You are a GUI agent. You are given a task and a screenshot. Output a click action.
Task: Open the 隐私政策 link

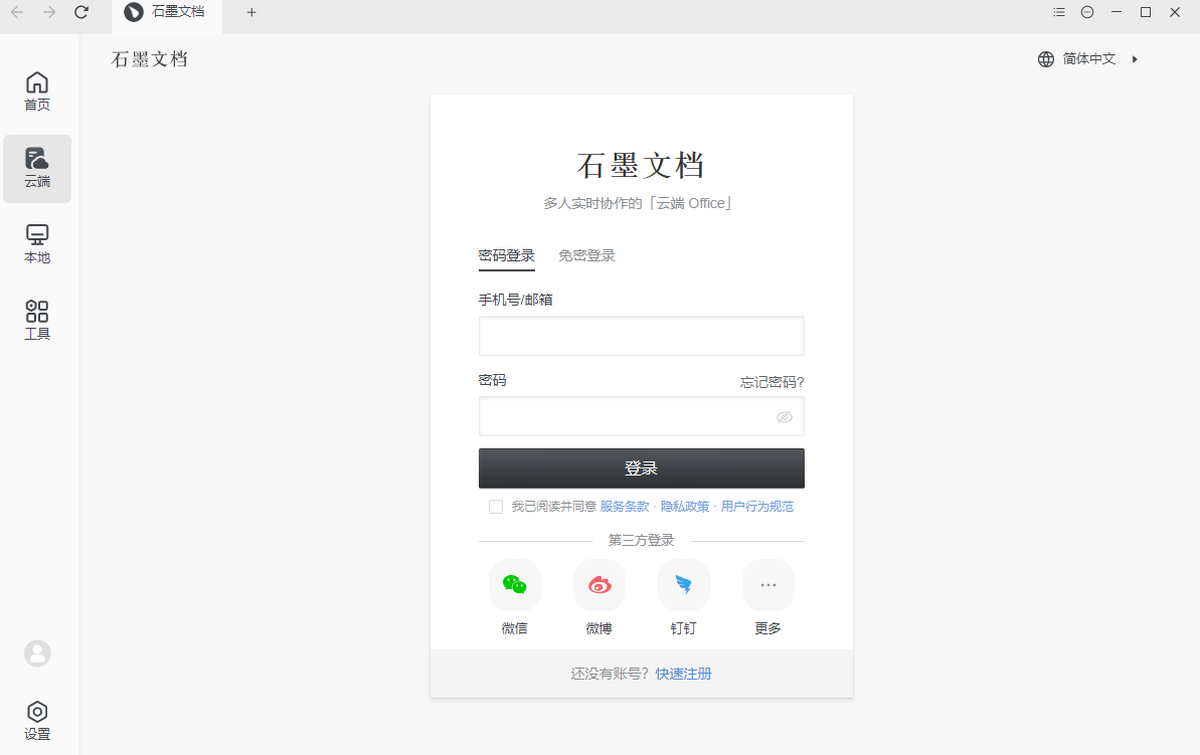coord(685,507)
